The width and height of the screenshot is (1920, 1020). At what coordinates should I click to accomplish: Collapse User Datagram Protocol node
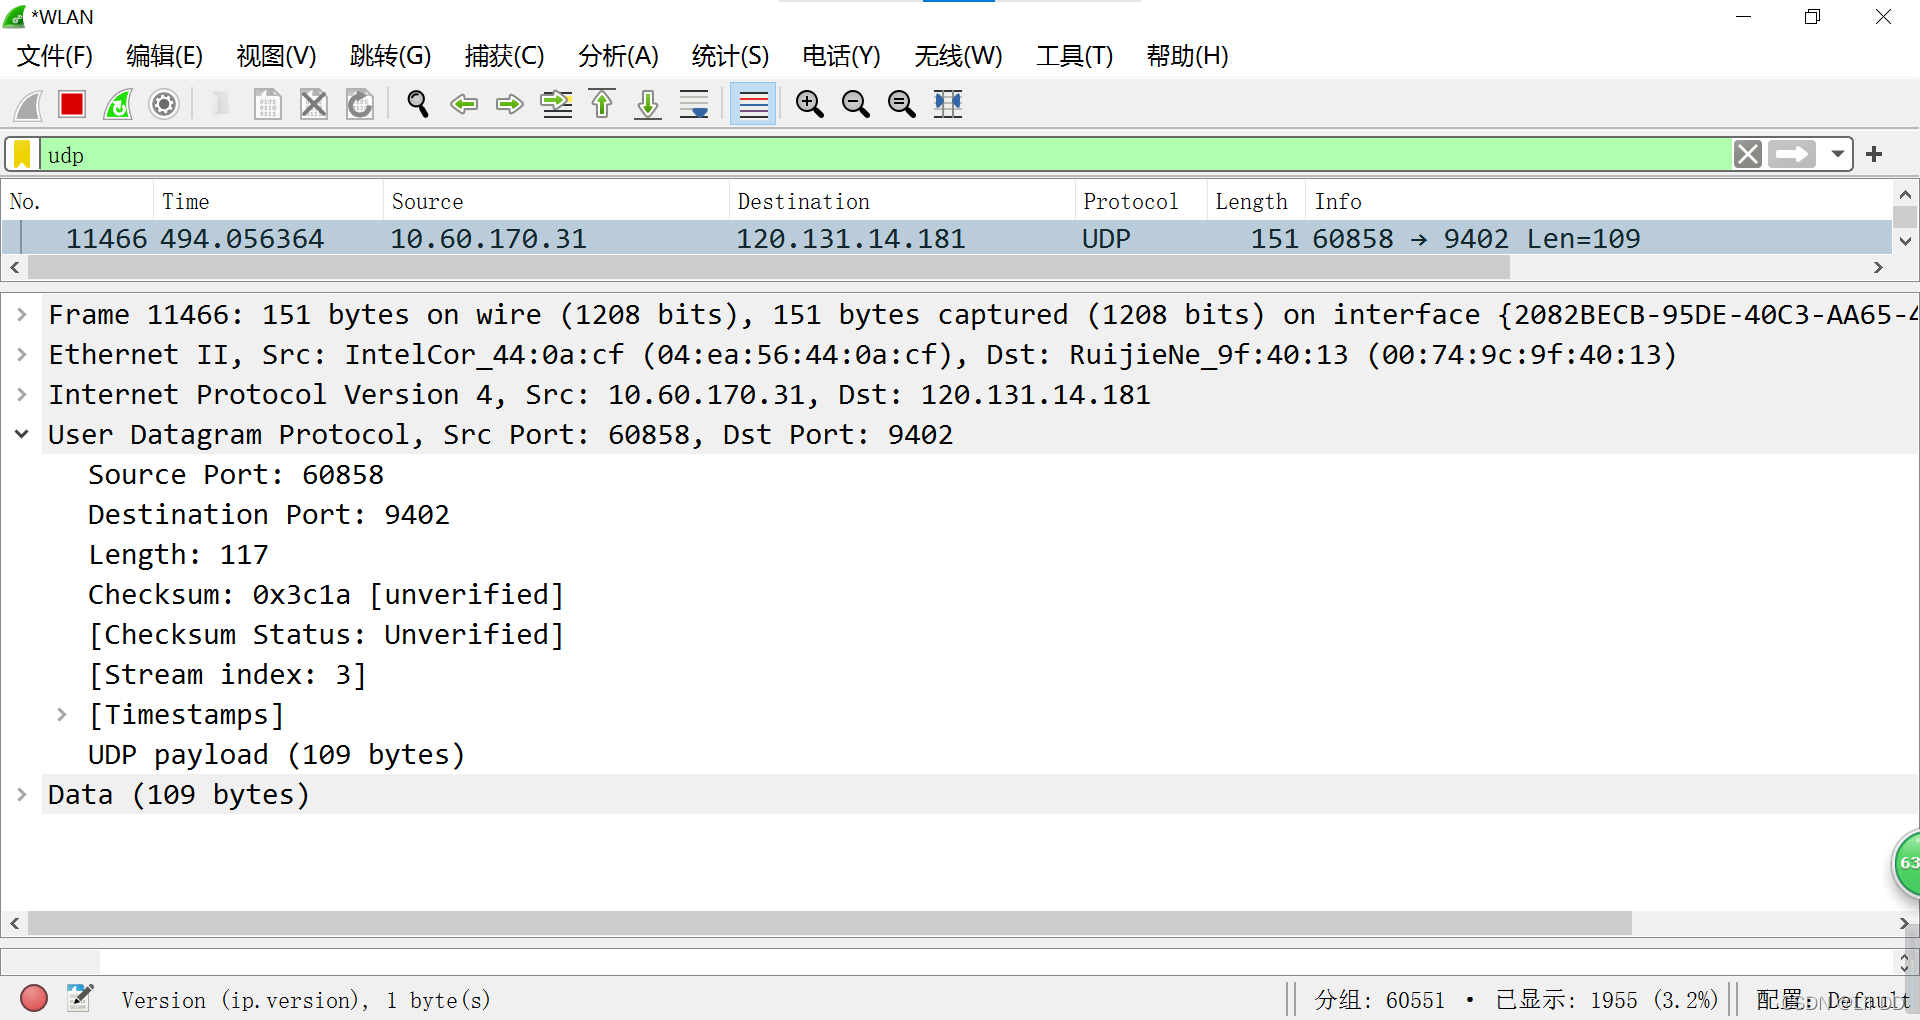[x=22, y=435]
